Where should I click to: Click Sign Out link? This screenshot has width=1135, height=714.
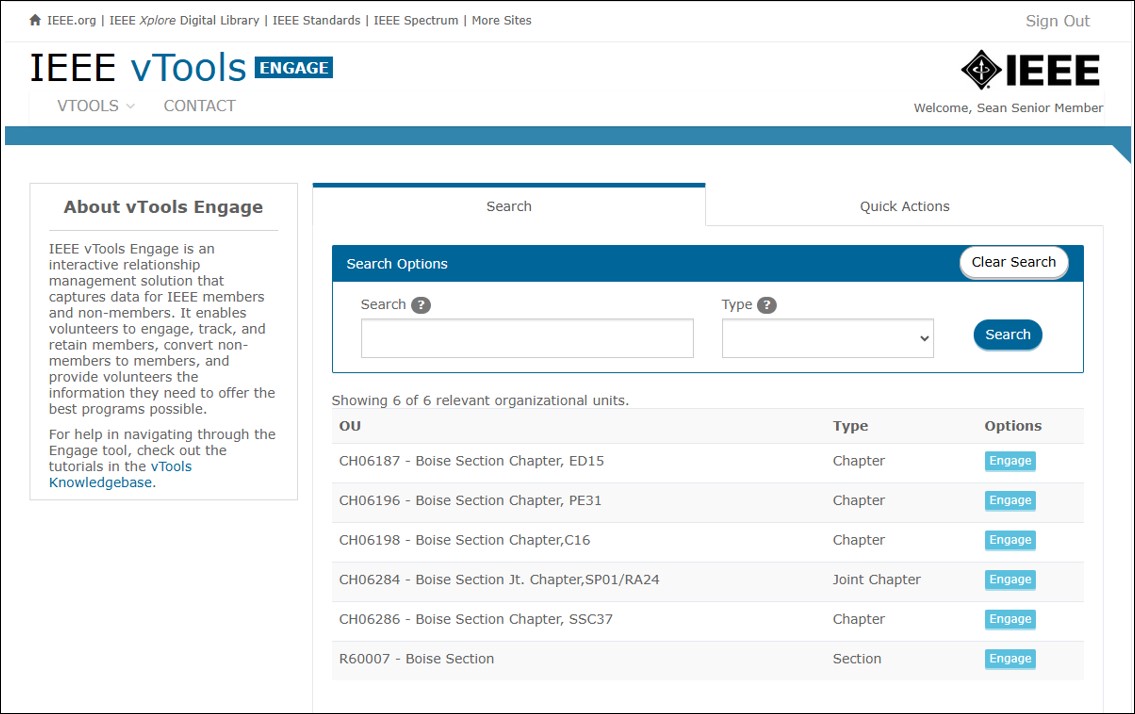pyautogui.click(x=1057, y=21)
